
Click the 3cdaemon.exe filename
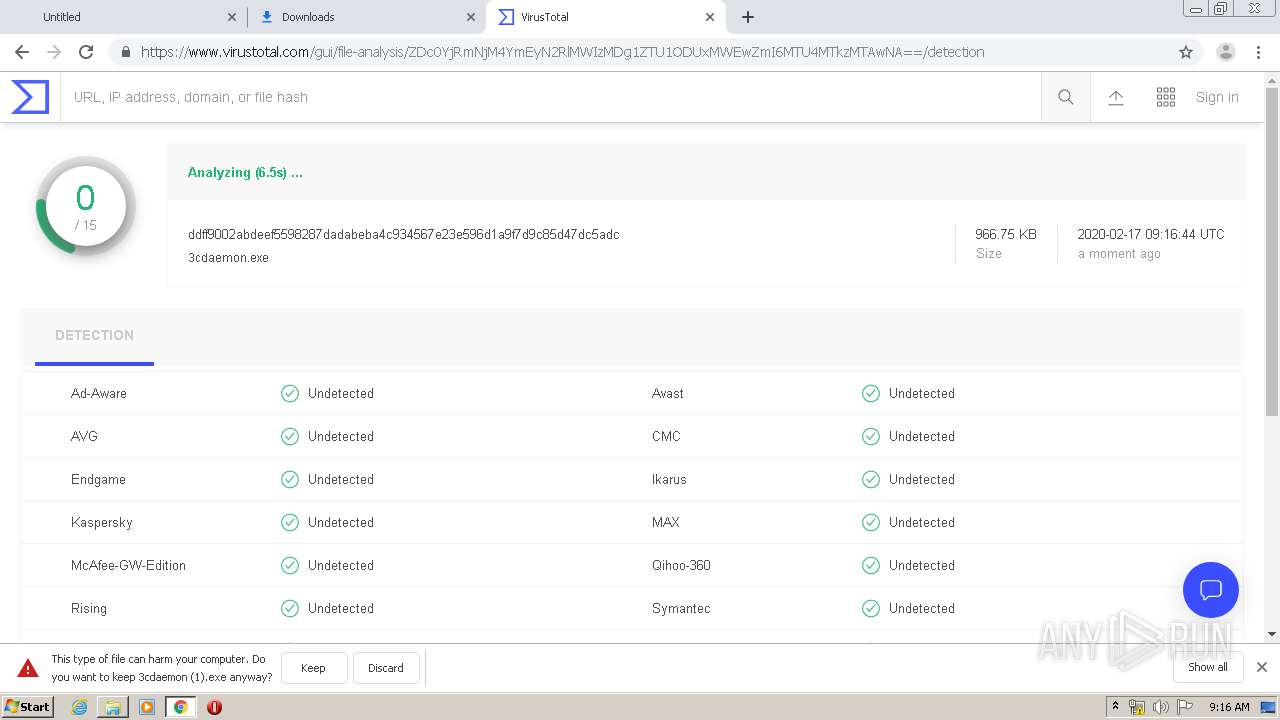(228, 257)
